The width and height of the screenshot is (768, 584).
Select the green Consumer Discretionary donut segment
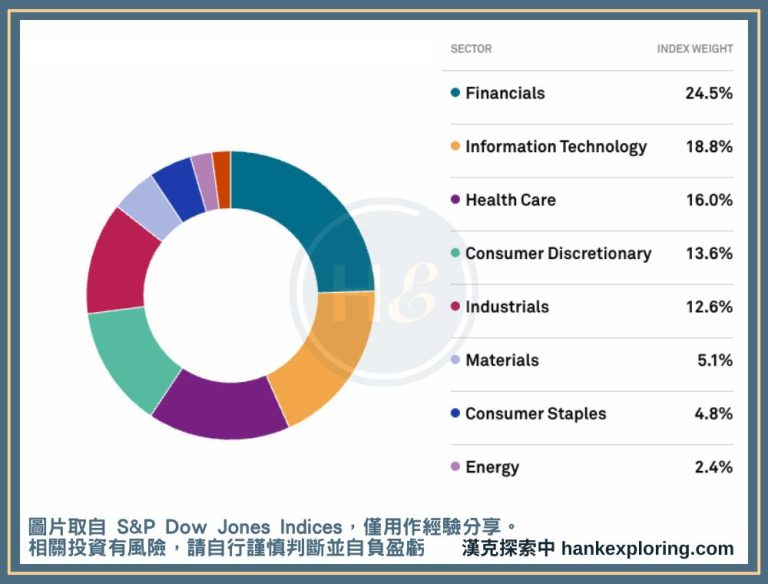coord(129,356)
